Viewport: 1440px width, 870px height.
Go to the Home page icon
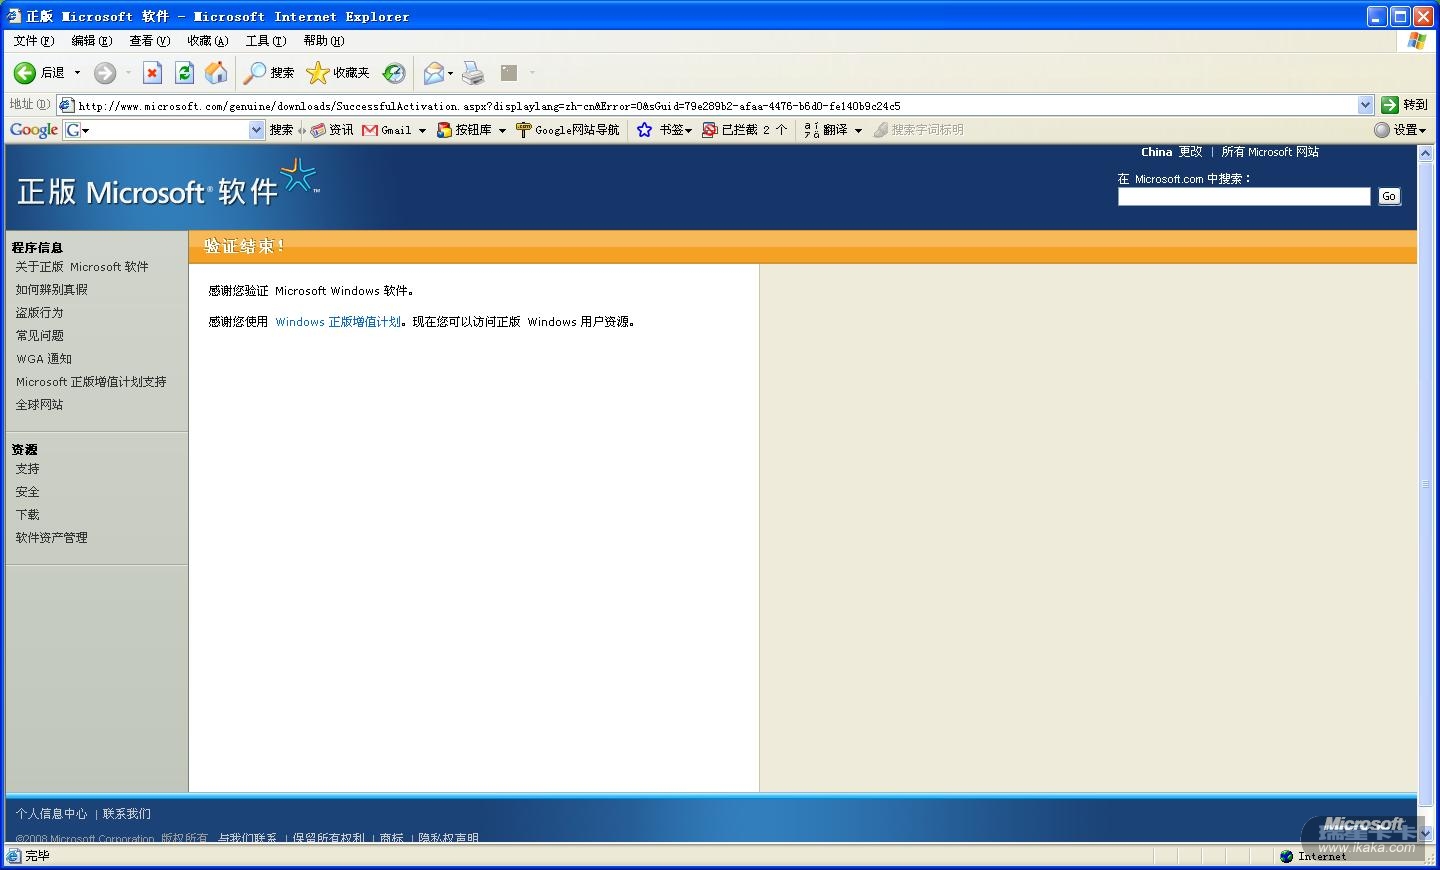pyautogui.click(x=216, y=73)
